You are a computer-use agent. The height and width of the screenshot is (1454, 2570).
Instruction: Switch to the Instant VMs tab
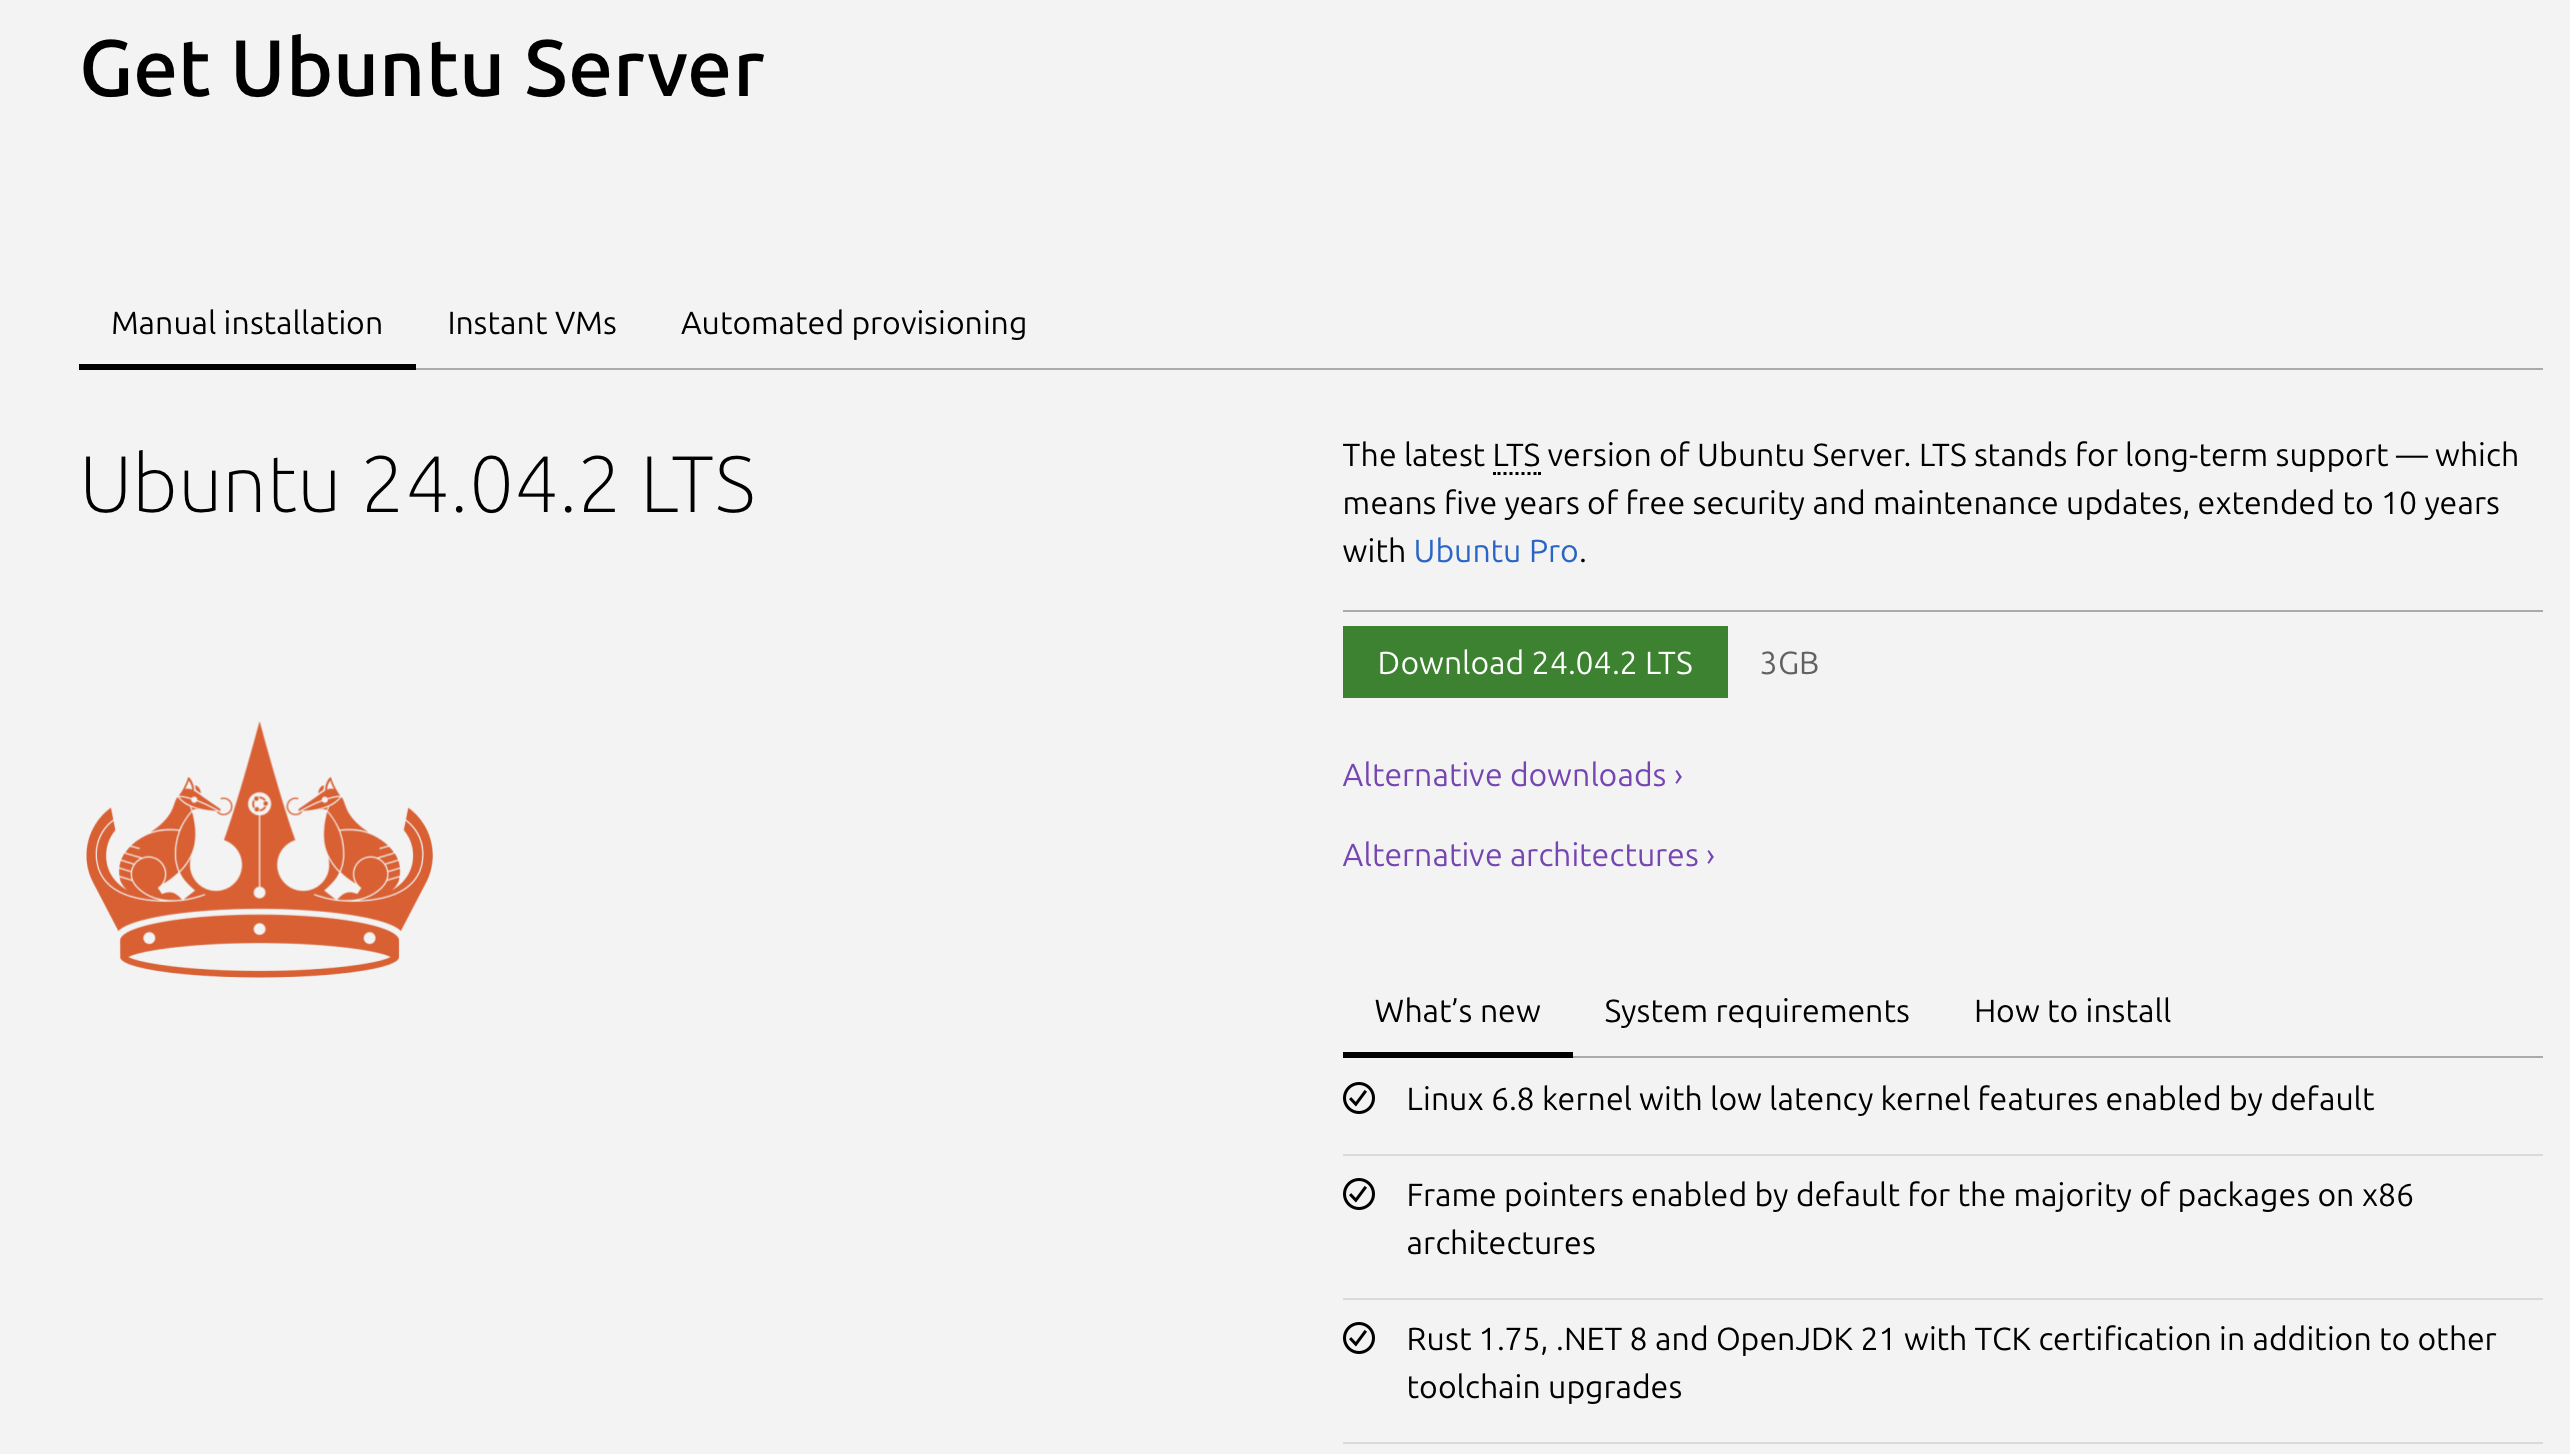point(531,323)
